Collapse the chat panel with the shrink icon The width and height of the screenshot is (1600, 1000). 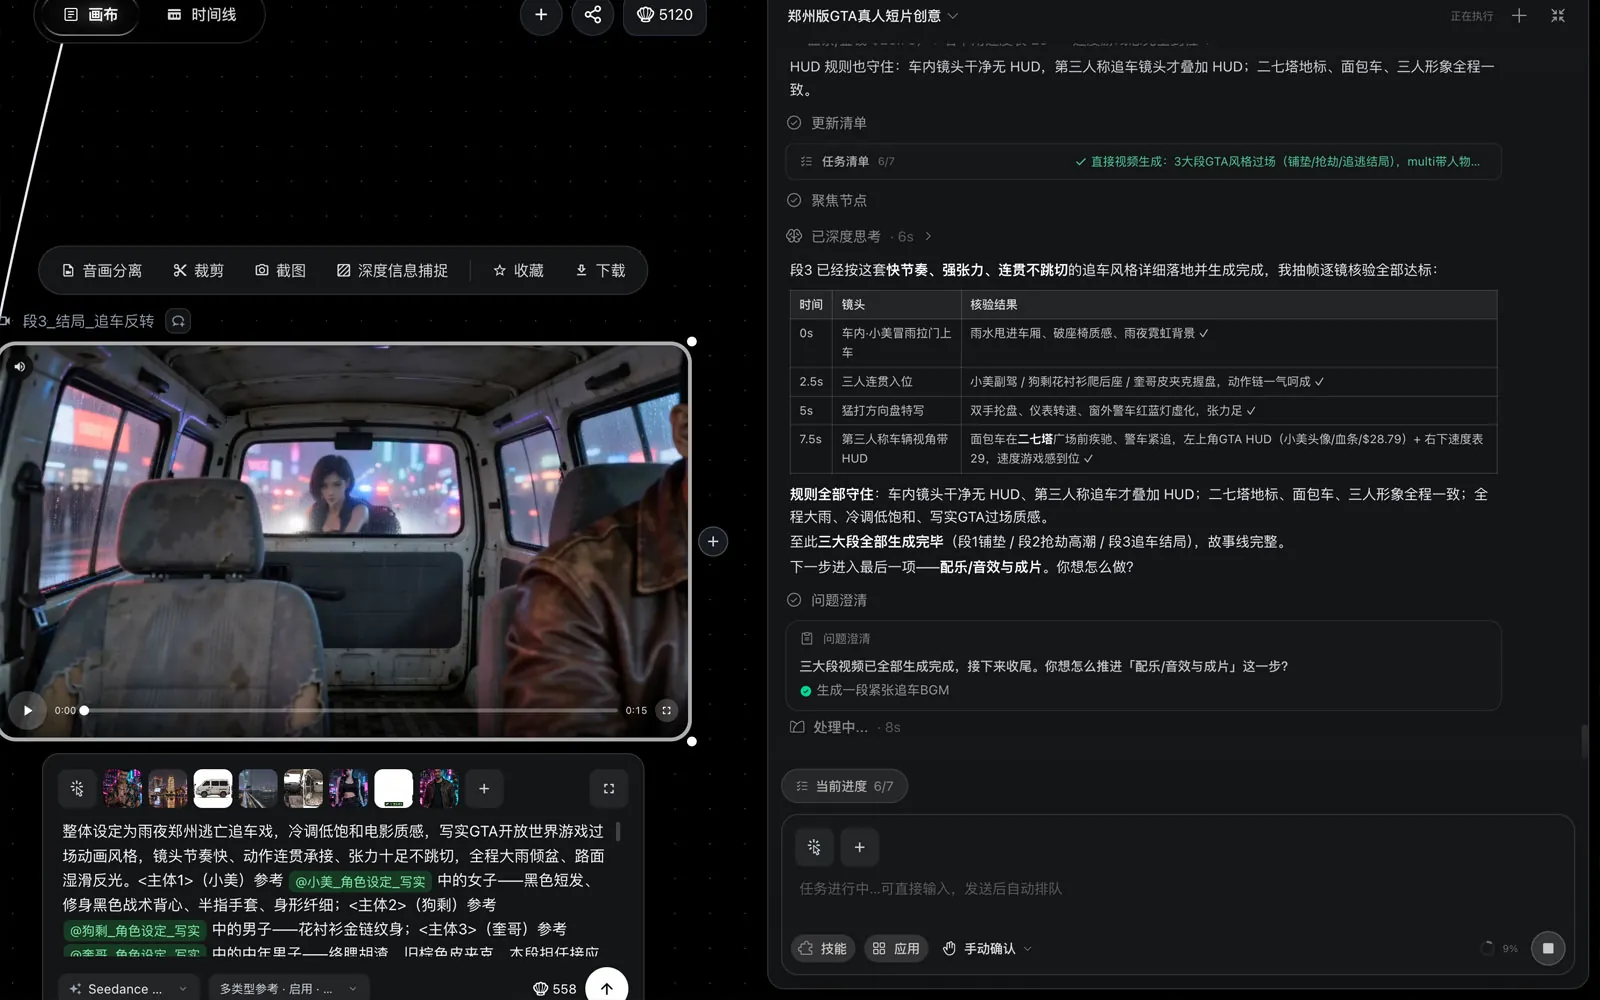1557,16
